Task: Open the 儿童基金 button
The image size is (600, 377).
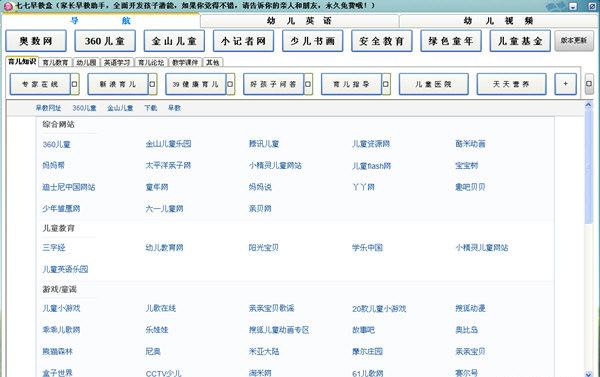Action: (520, 41)
